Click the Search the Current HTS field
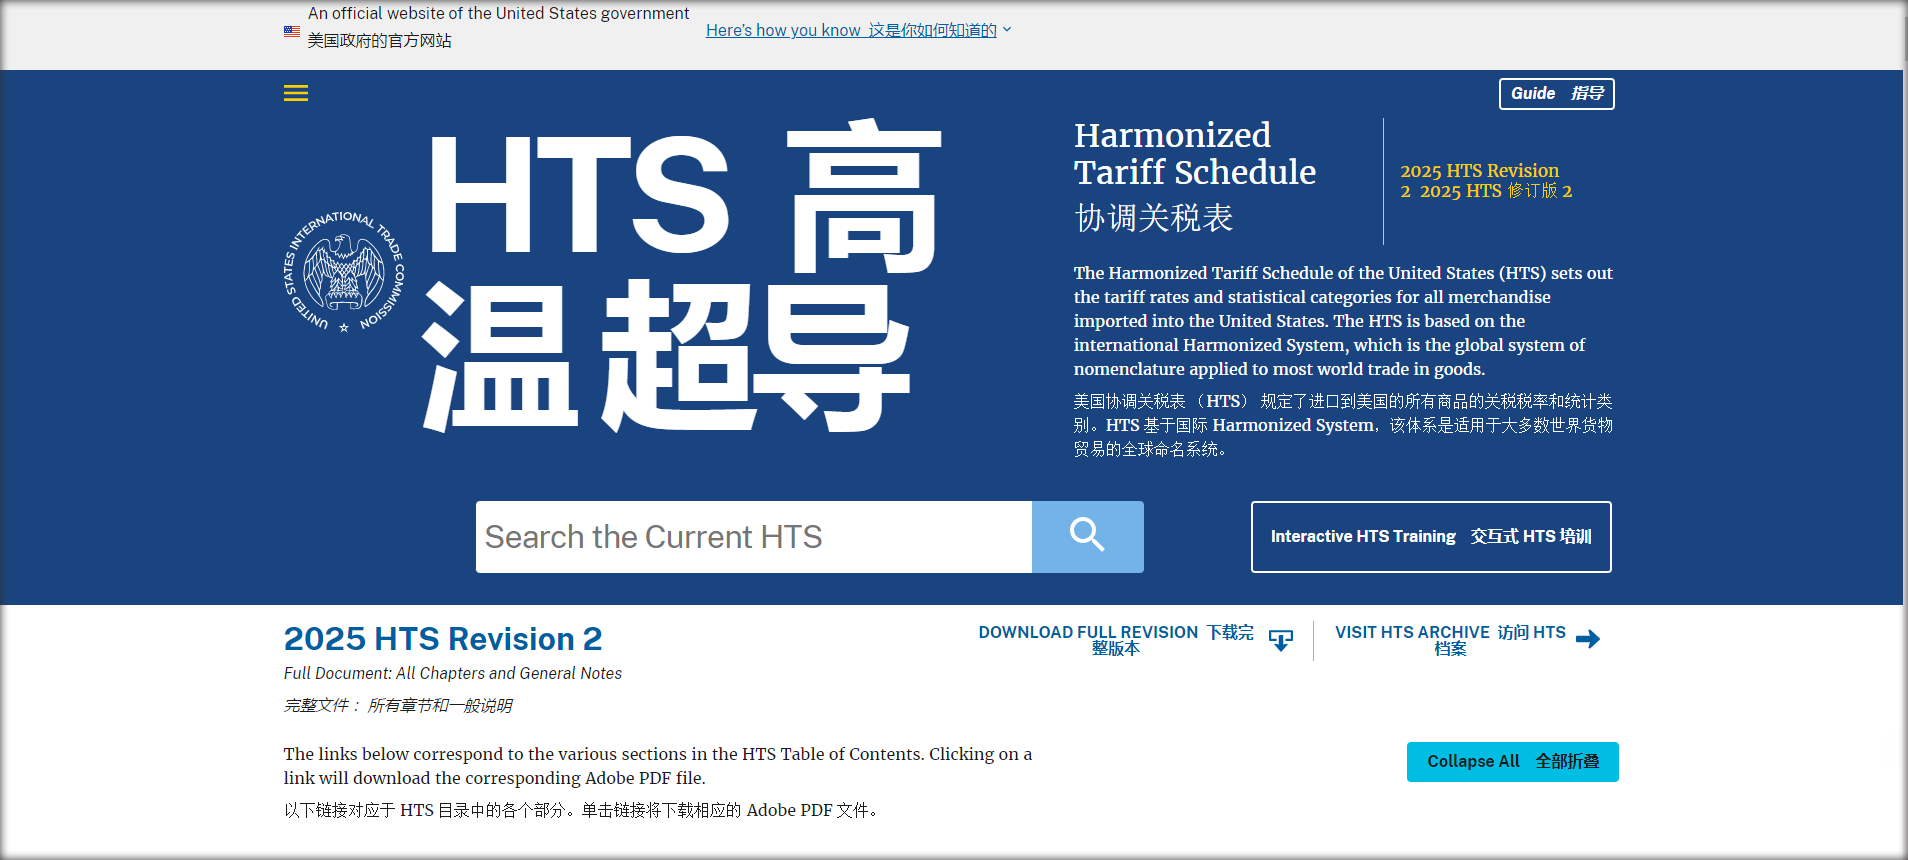This screenshot has width=1908, height=860. (754, 537)
